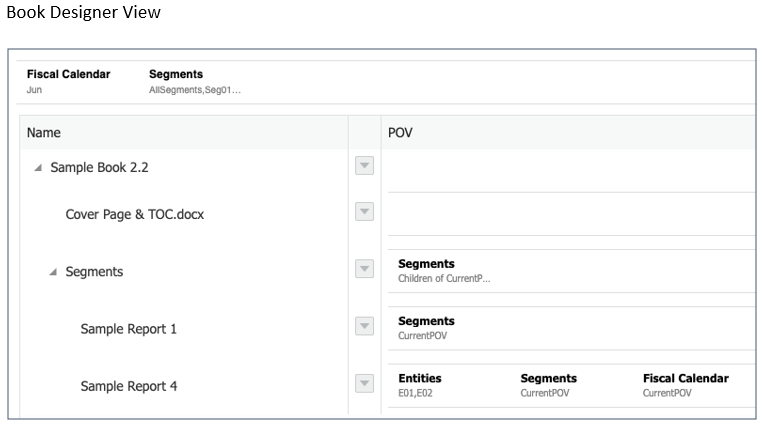Click Fiscal Calendar CurrentPOV for Sample Report 4
This screenshot has width=762, height=425.
pos(685,385)
